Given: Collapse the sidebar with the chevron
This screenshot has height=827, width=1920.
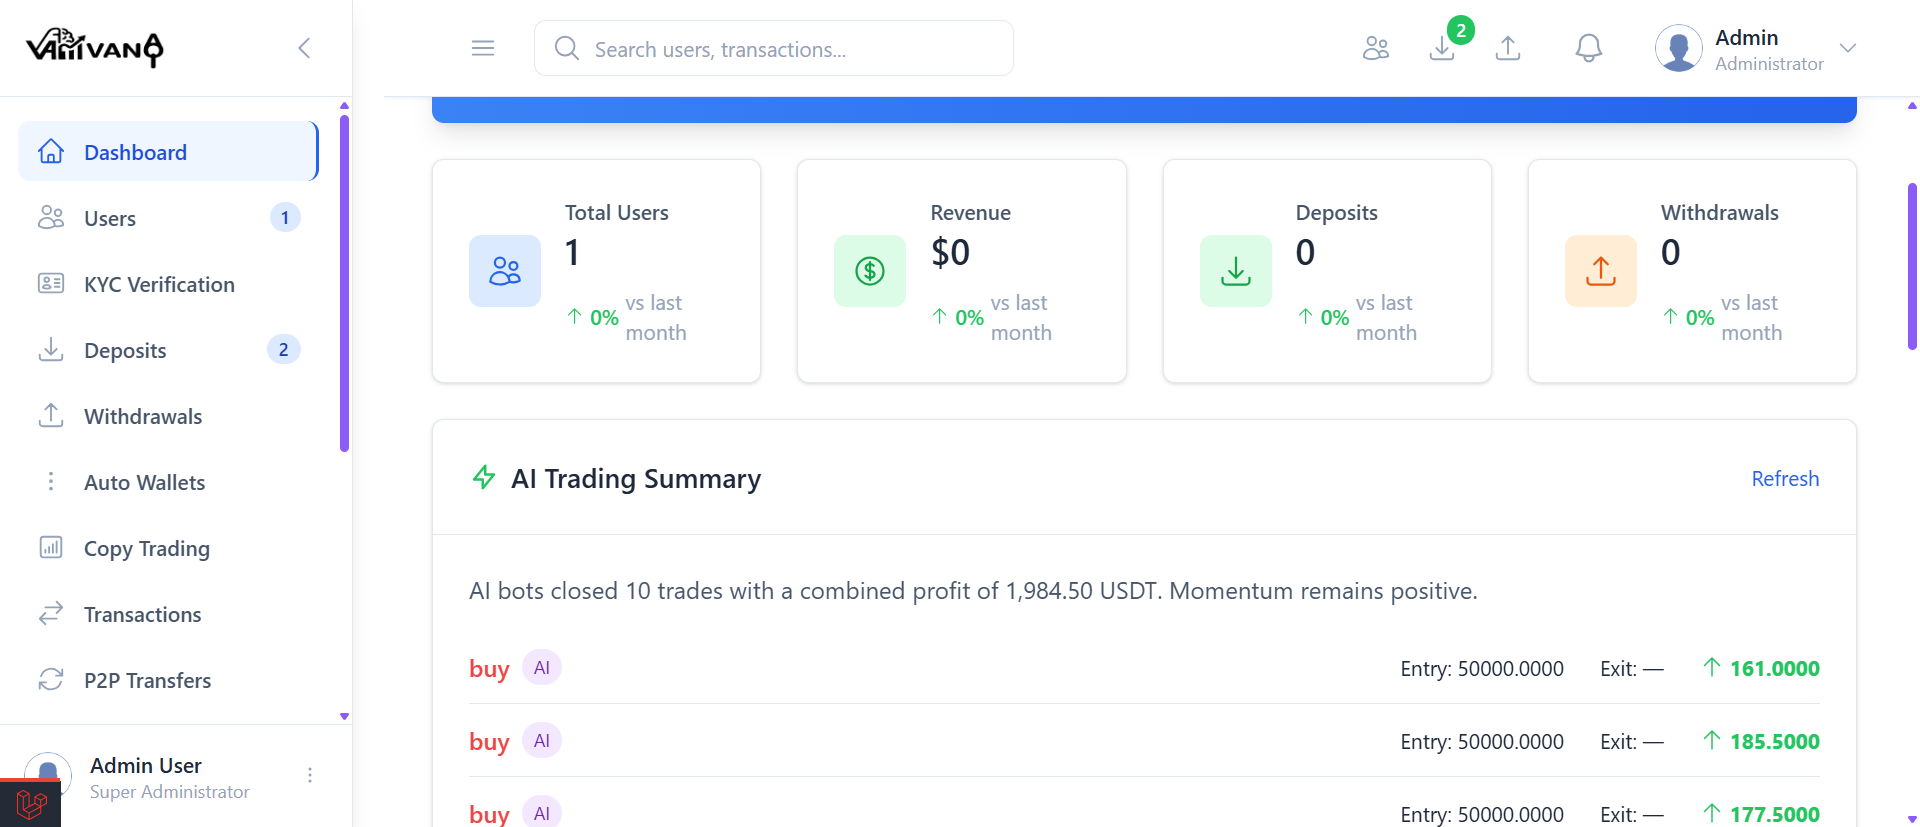Looking at the screenshot, I should [x=305, y=48].
